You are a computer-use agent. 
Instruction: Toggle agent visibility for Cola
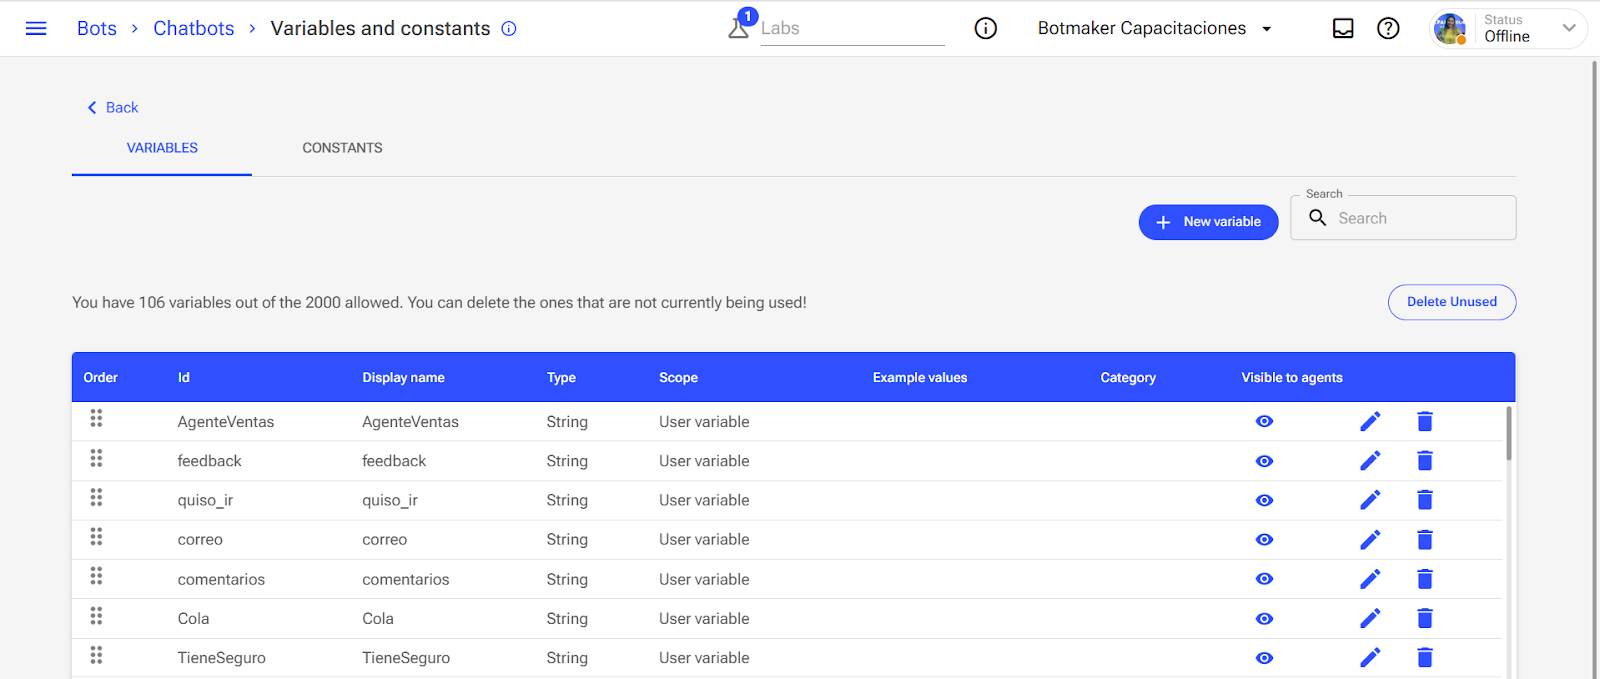point(1264,619)
